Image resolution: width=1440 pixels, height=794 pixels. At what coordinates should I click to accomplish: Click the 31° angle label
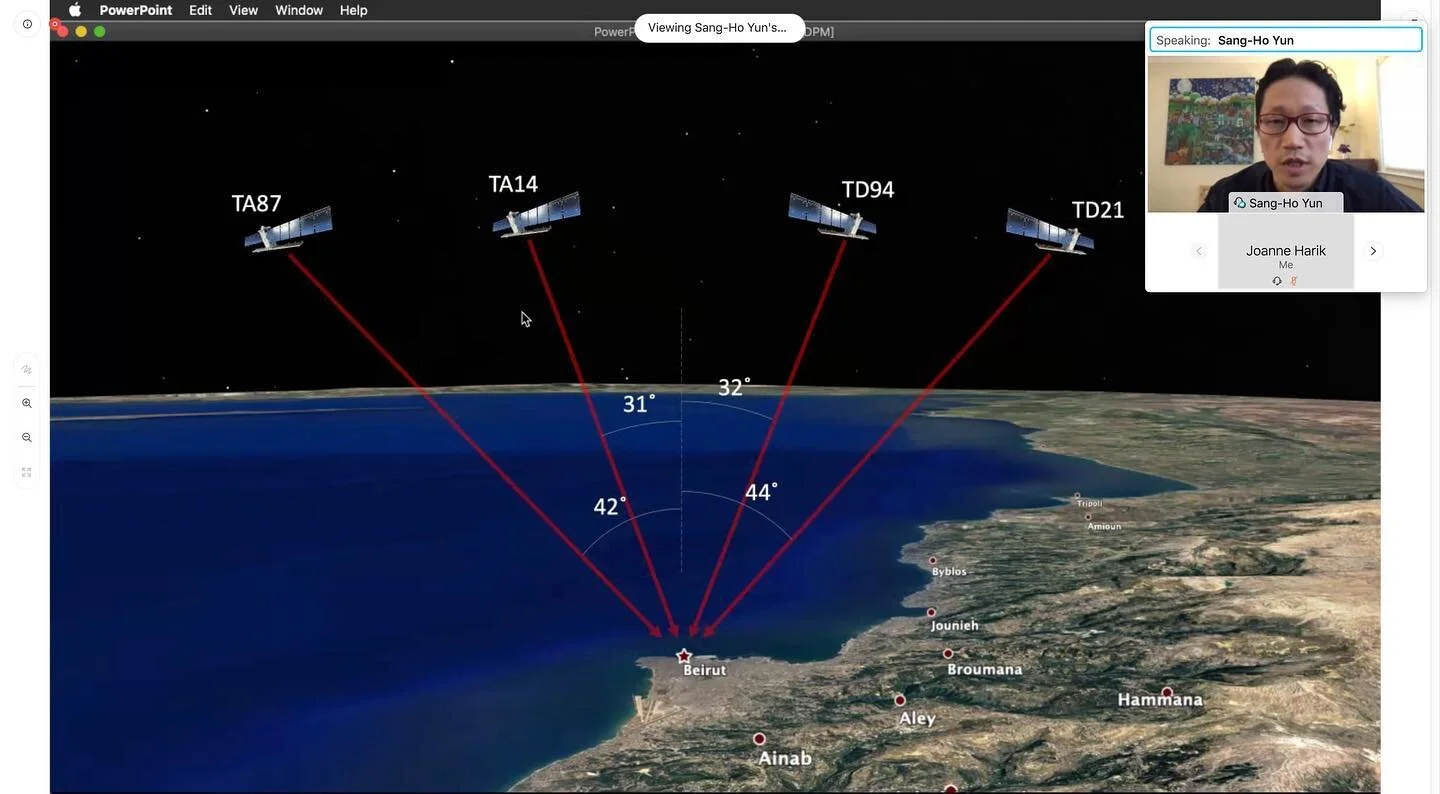pos(639,404)
